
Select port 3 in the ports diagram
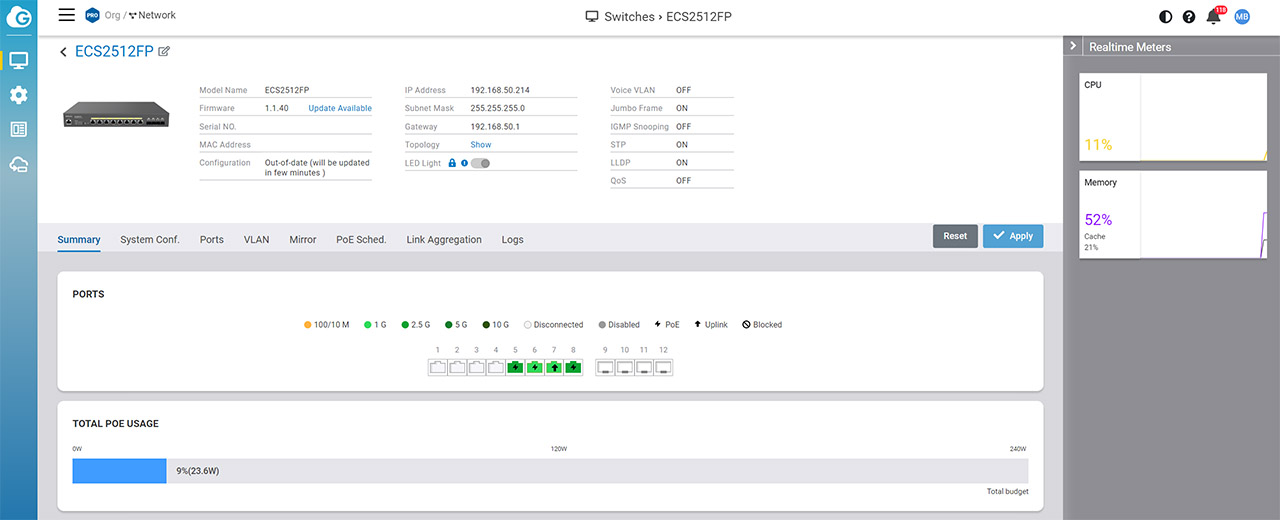click(x=476, y=367)
